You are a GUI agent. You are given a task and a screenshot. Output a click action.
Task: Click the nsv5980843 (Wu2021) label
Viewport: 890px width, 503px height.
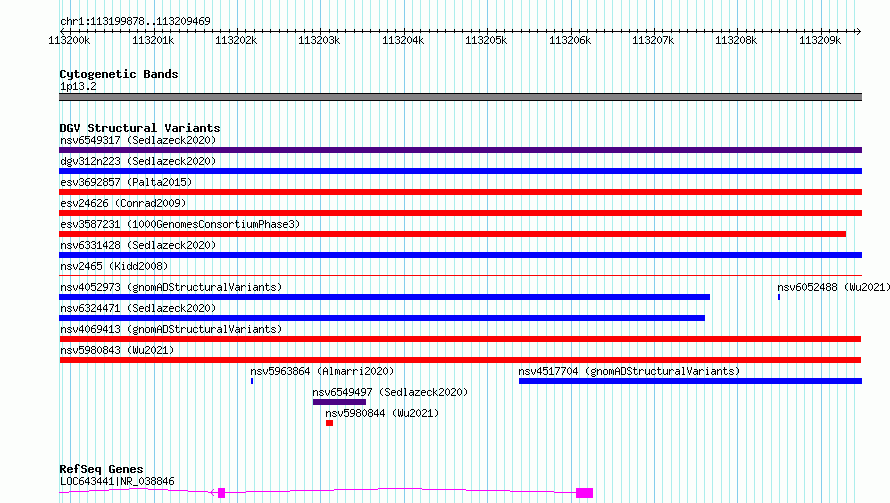point(117,350)
